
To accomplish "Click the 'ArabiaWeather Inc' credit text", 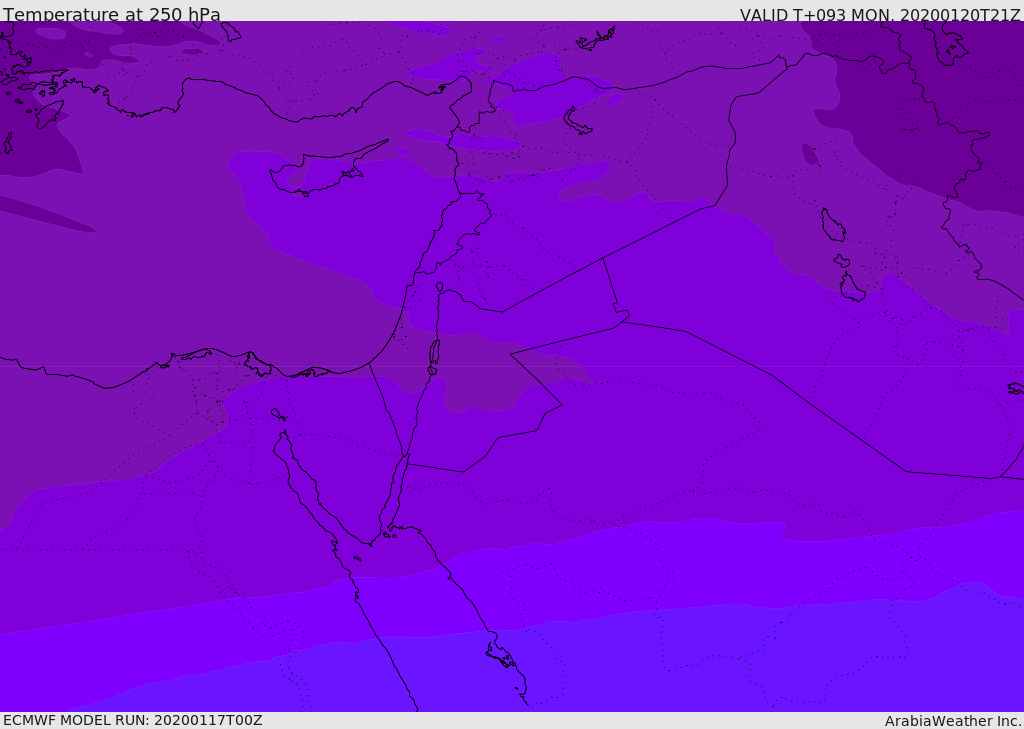I will pyautogui.click(x=953, y=721).
